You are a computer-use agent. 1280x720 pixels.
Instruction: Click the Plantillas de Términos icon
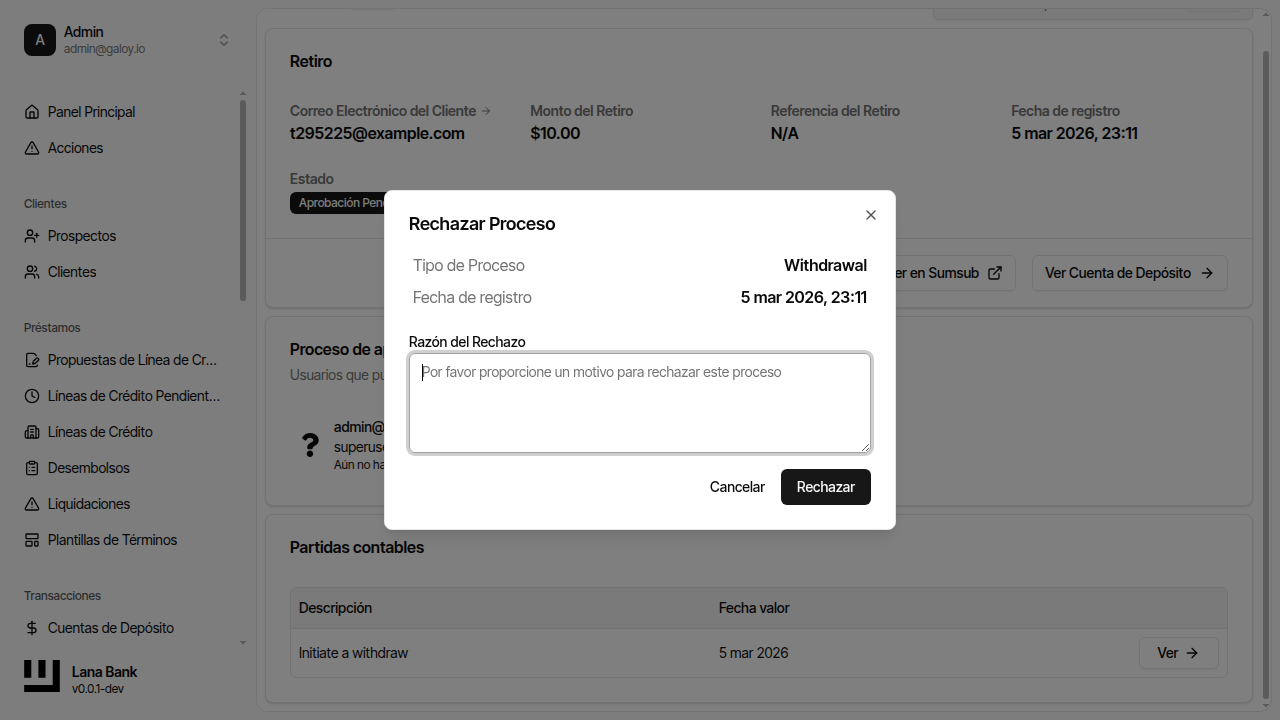click(32, 540)
